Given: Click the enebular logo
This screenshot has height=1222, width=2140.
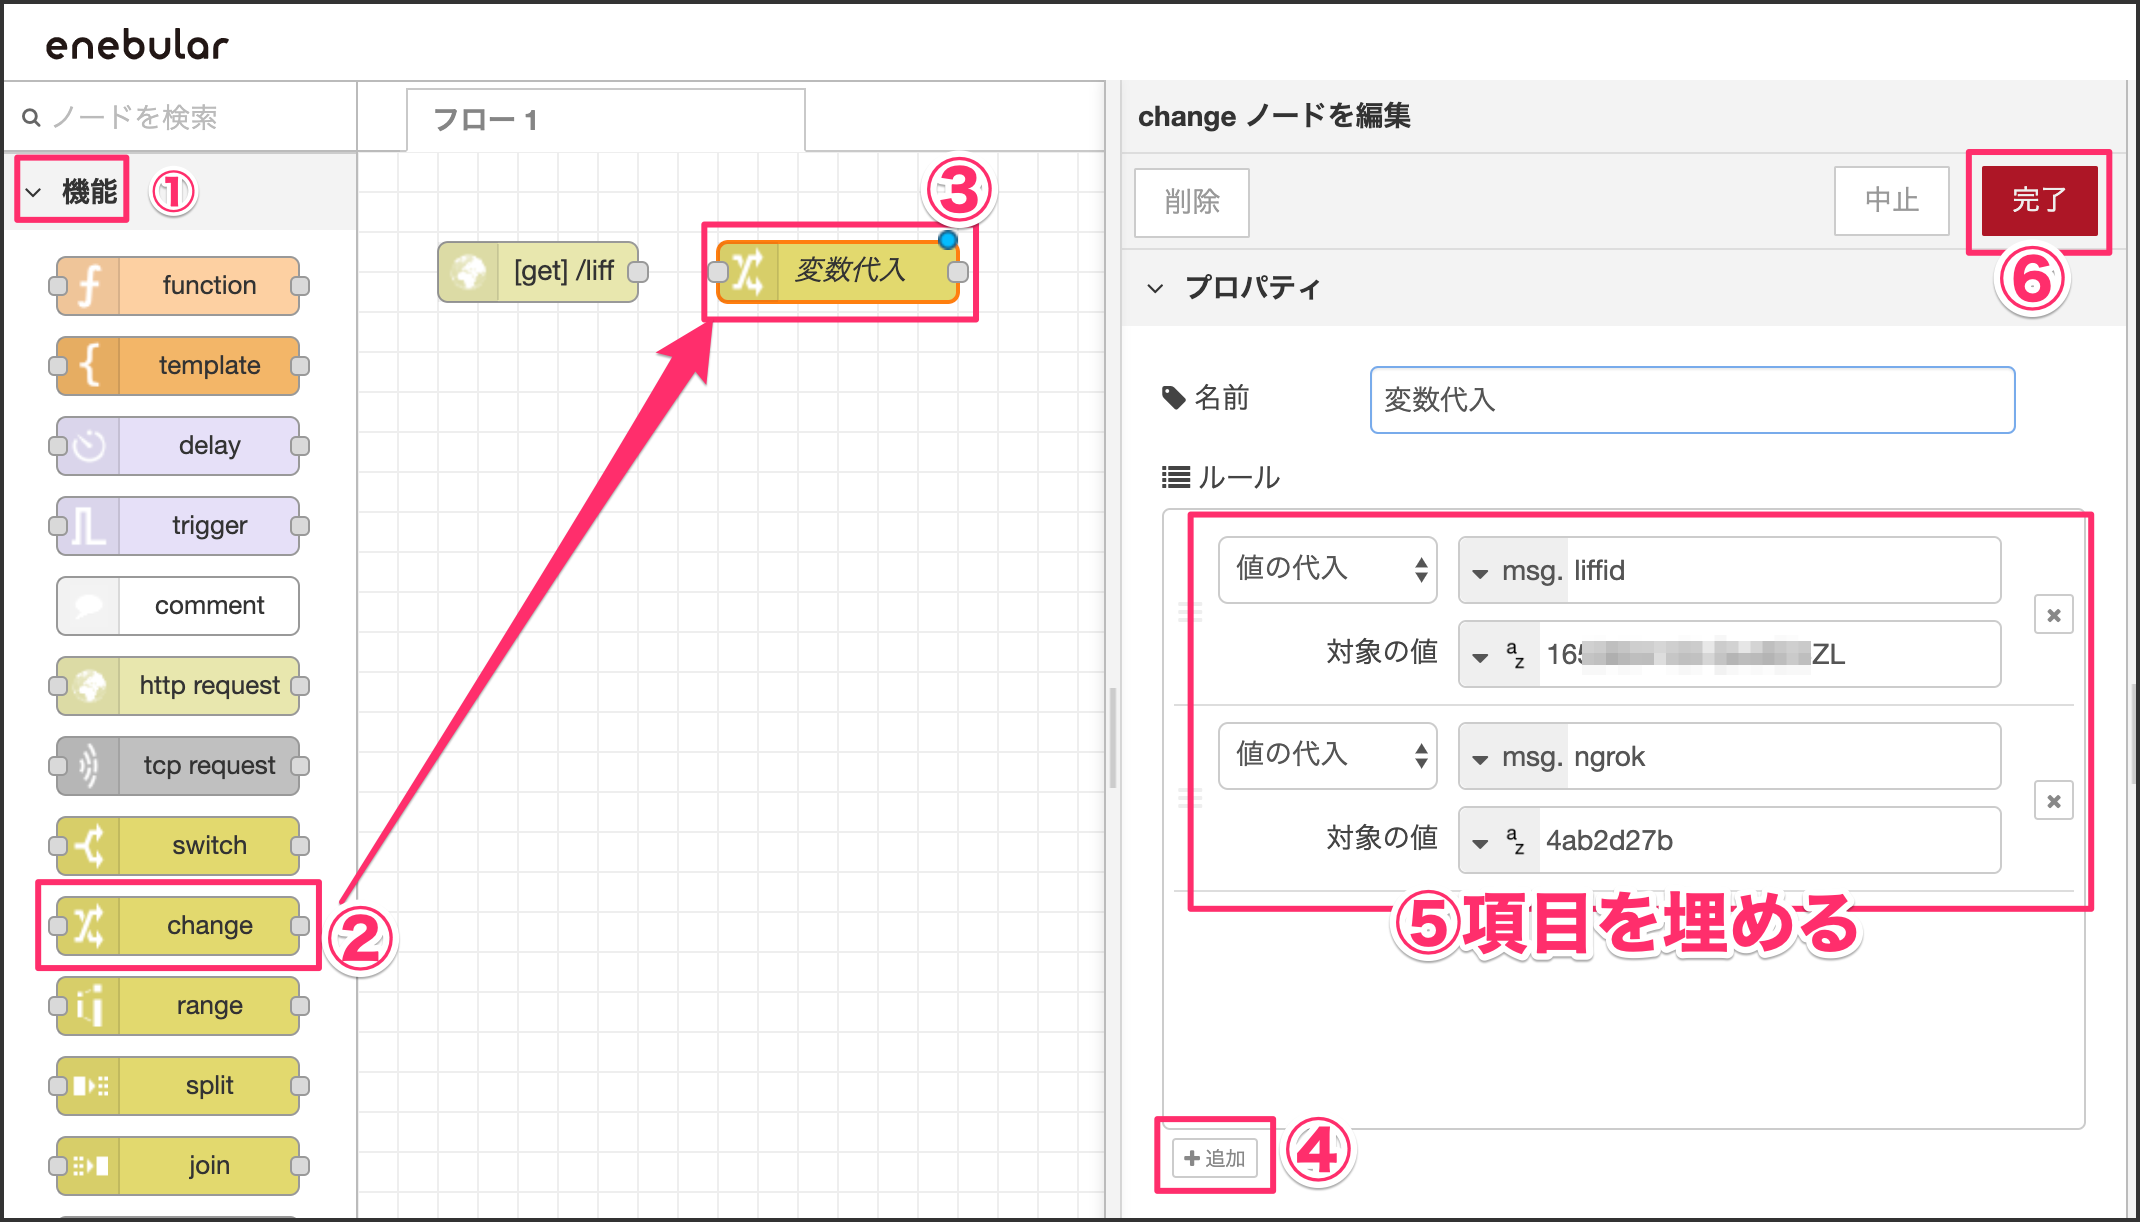Looking at the screenshot, I should [137, 45].
